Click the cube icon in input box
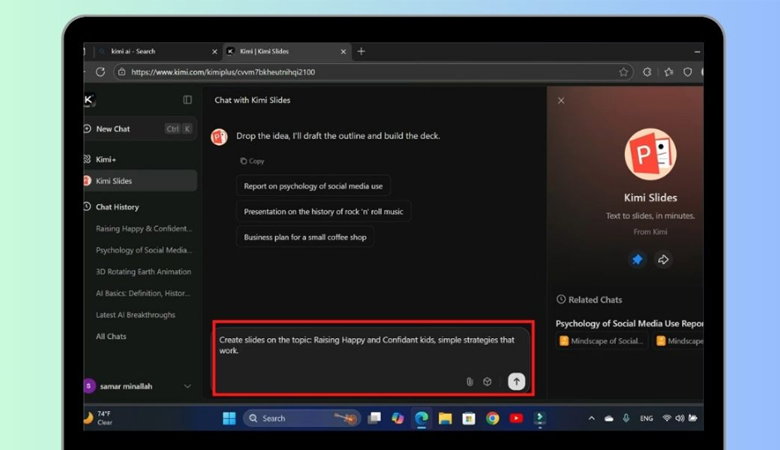Image resolution: width=780 pixels, height=450 pixels. (487, 381)
